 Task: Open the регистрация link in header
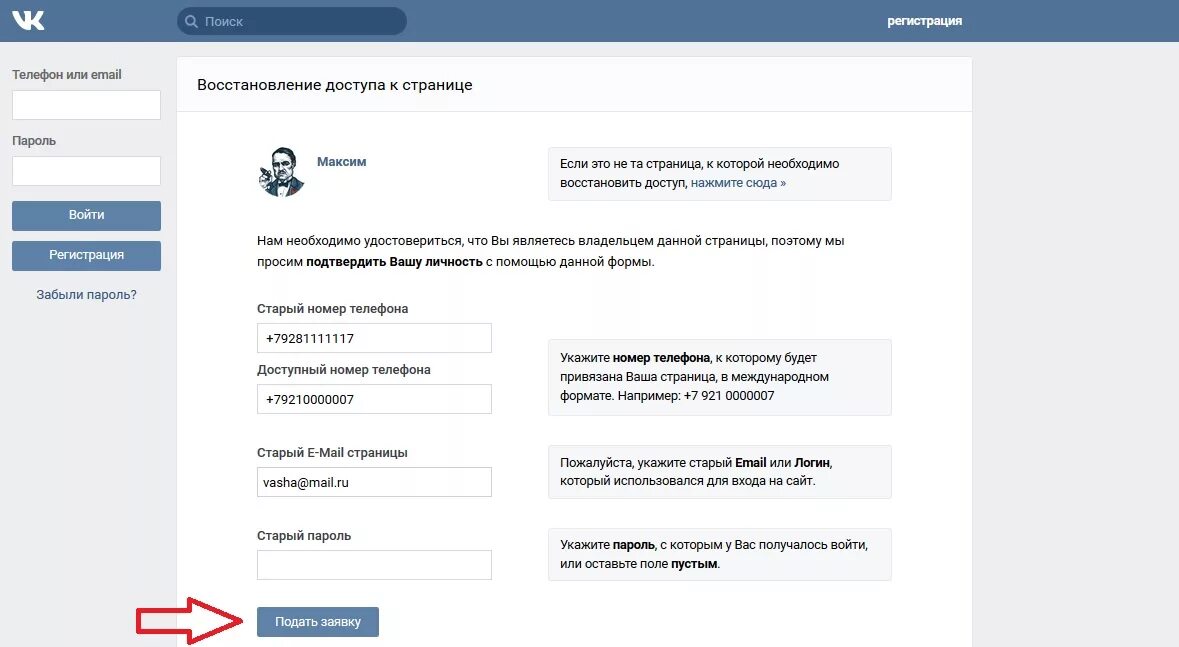coord(924,21)
